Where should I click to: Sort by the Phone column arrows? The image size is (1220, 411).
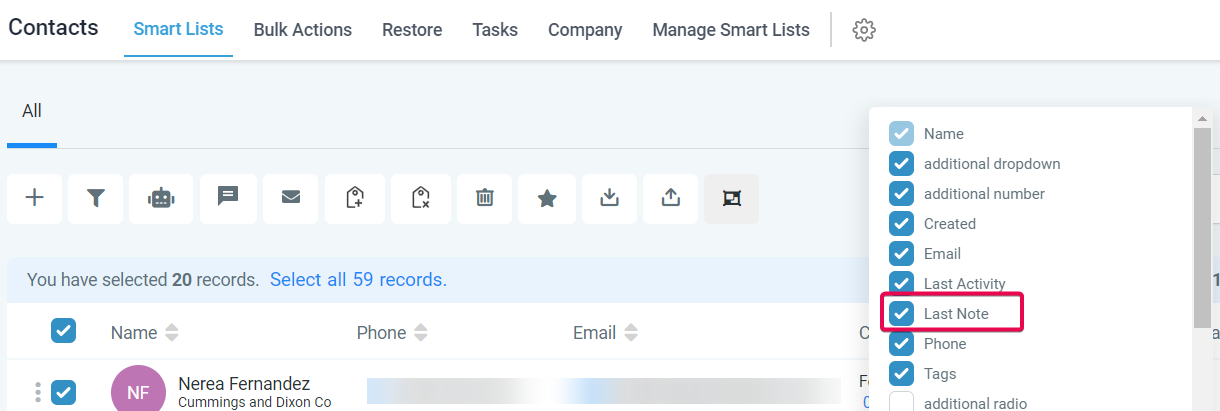coord(420,332)
